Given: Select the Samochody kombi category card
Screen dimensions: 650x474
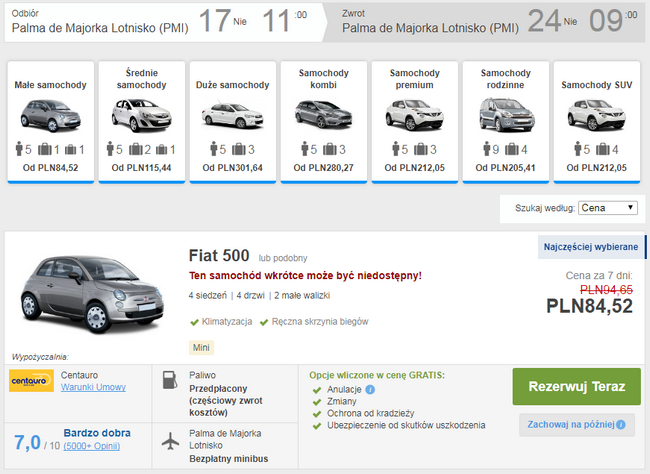Looking at the screenshot, I should pyautogui.click(x=324, y=122).
